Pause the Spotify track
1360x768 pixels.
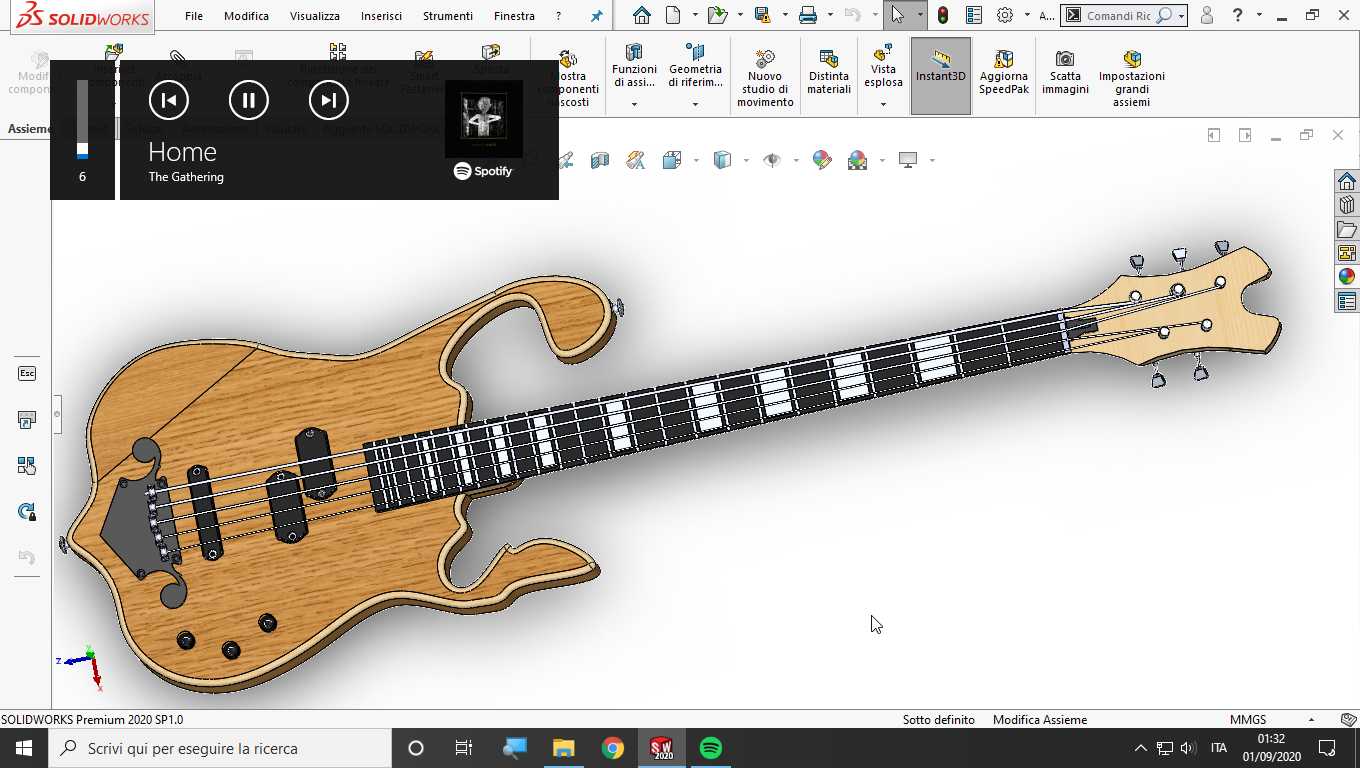(249, 100)
